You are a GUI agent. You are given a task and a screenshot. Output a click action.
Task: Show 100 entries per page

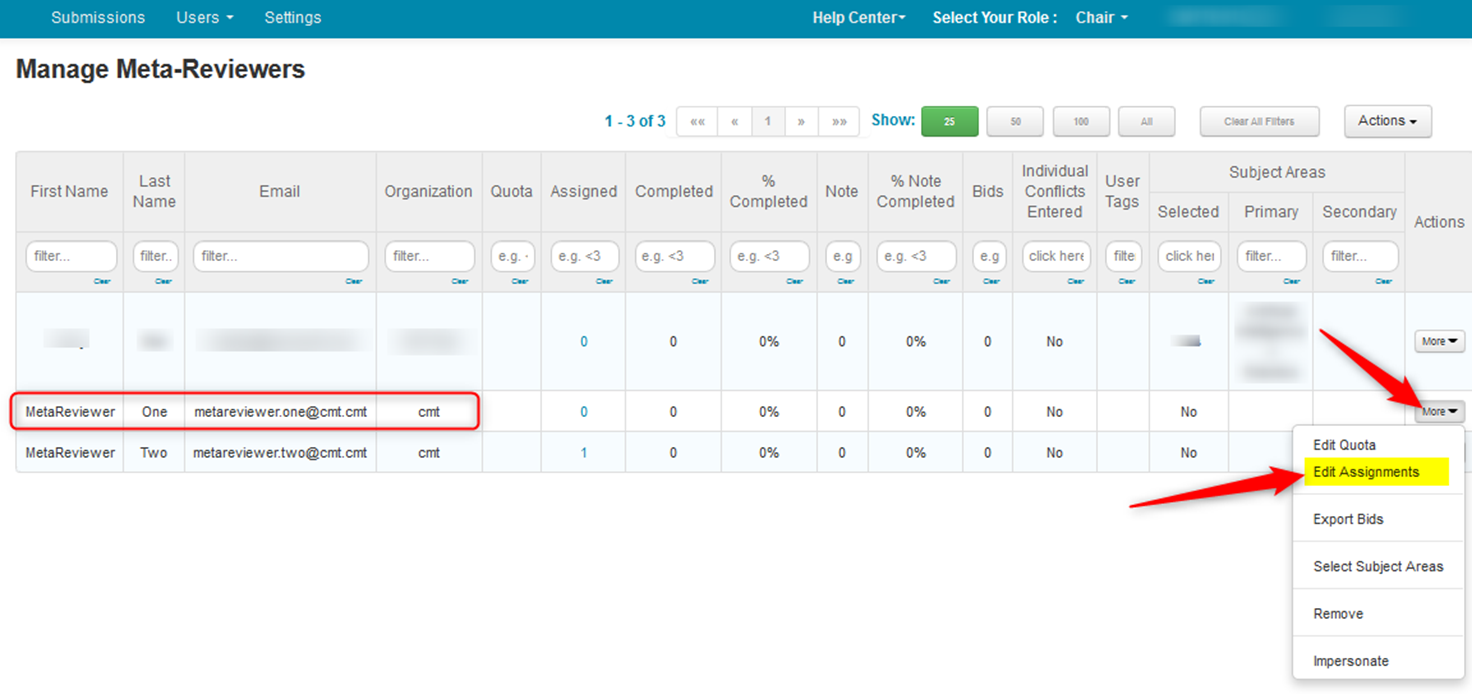(1081, 121)
